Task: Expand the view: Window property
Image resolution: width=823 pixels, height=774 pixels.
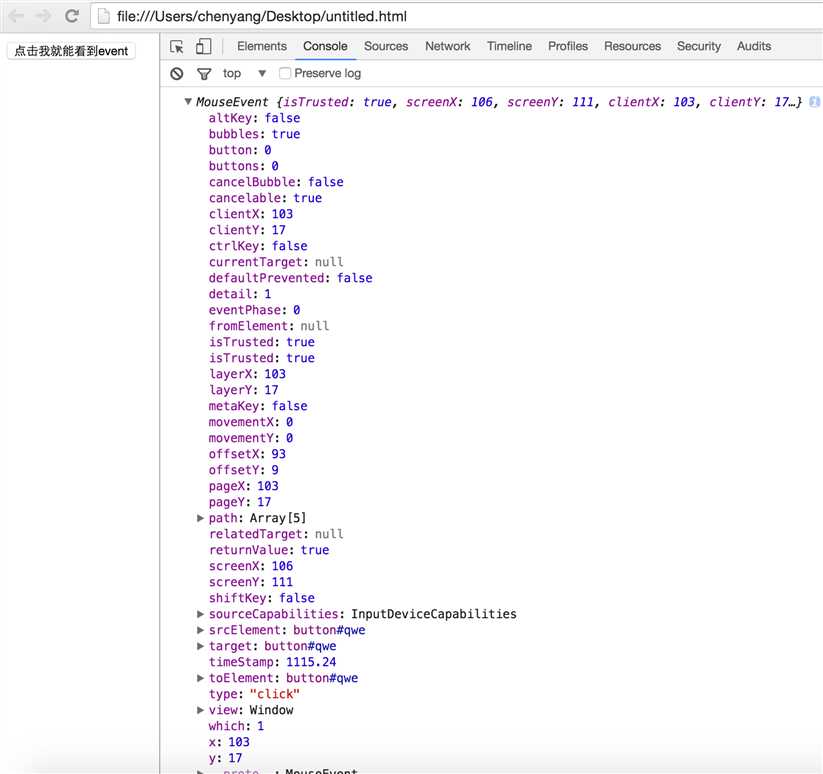Action: tap(200, 710)
